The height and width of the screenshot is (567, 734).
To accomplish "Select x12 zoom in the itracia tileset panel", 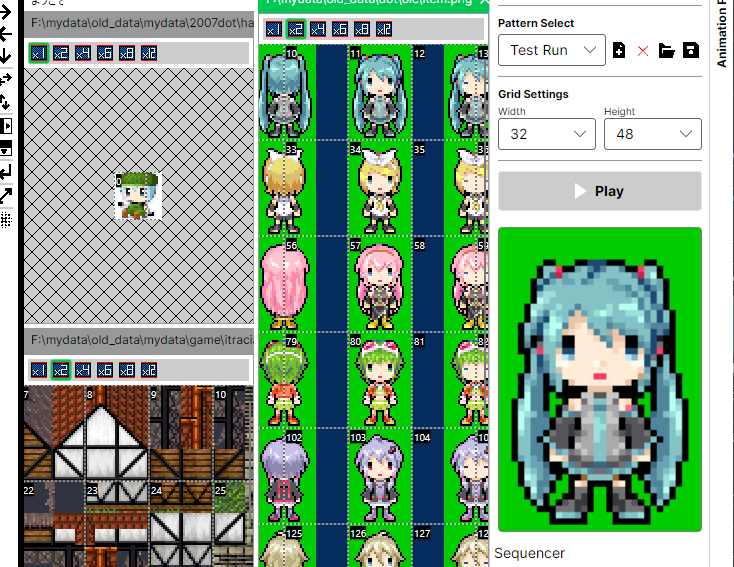I will 149,370.
